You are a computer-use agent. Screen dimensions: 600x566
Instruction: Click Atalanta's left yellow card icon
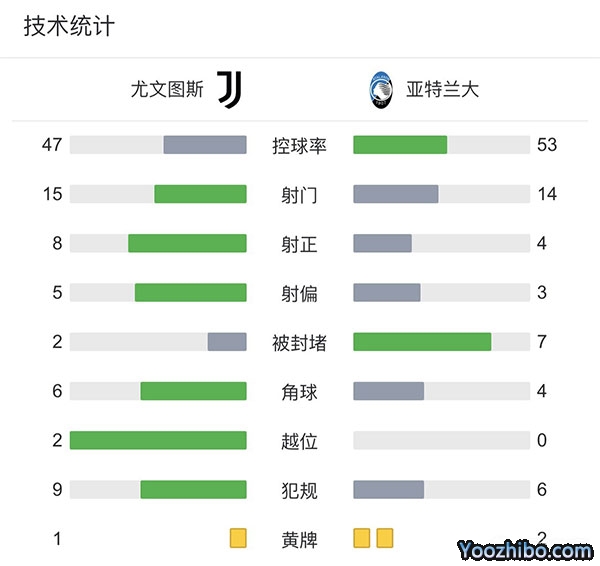point(362,539)
